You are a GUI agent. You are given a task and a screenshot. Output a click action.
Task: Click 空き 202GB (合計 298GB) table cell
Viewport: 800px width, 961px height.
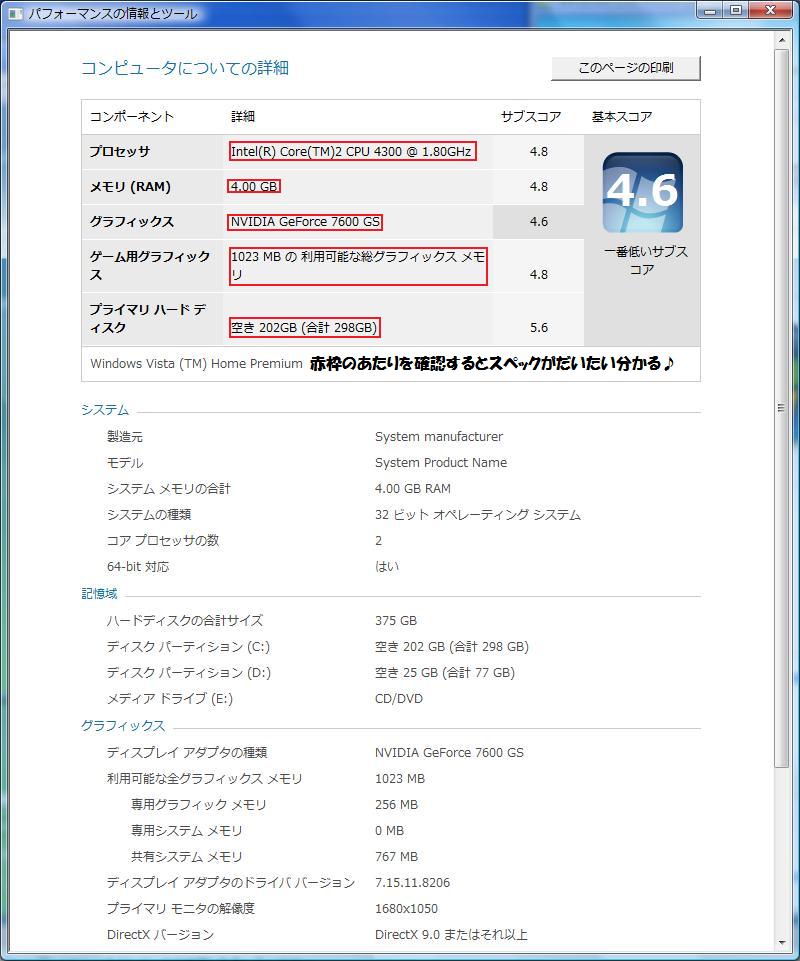(304, 328)
